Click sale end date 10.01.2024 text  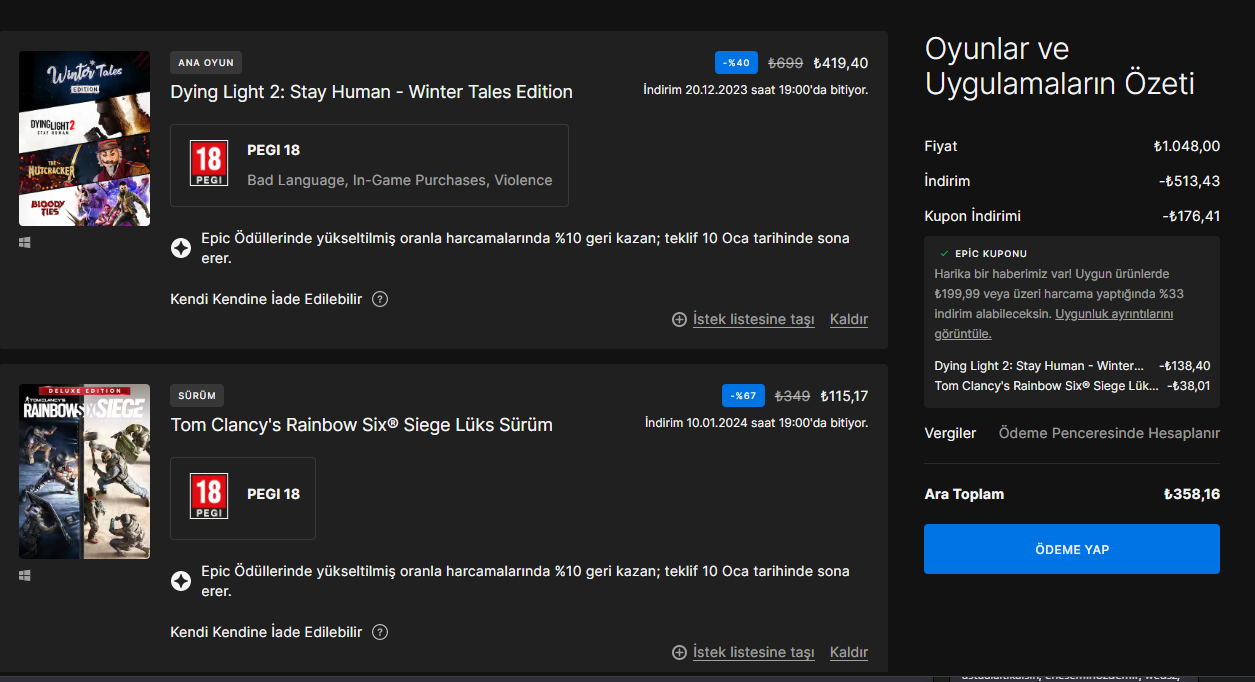pyautogui.click(x=756, y=423)
